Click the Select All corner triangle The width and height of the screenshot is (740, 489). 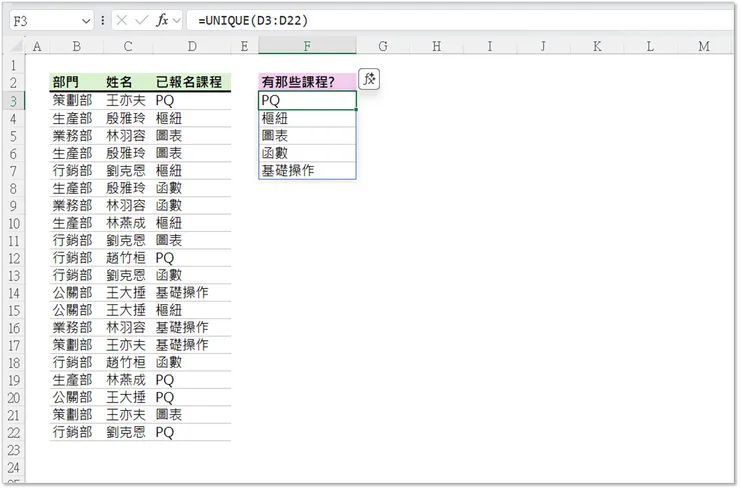(x=17, y=46)
